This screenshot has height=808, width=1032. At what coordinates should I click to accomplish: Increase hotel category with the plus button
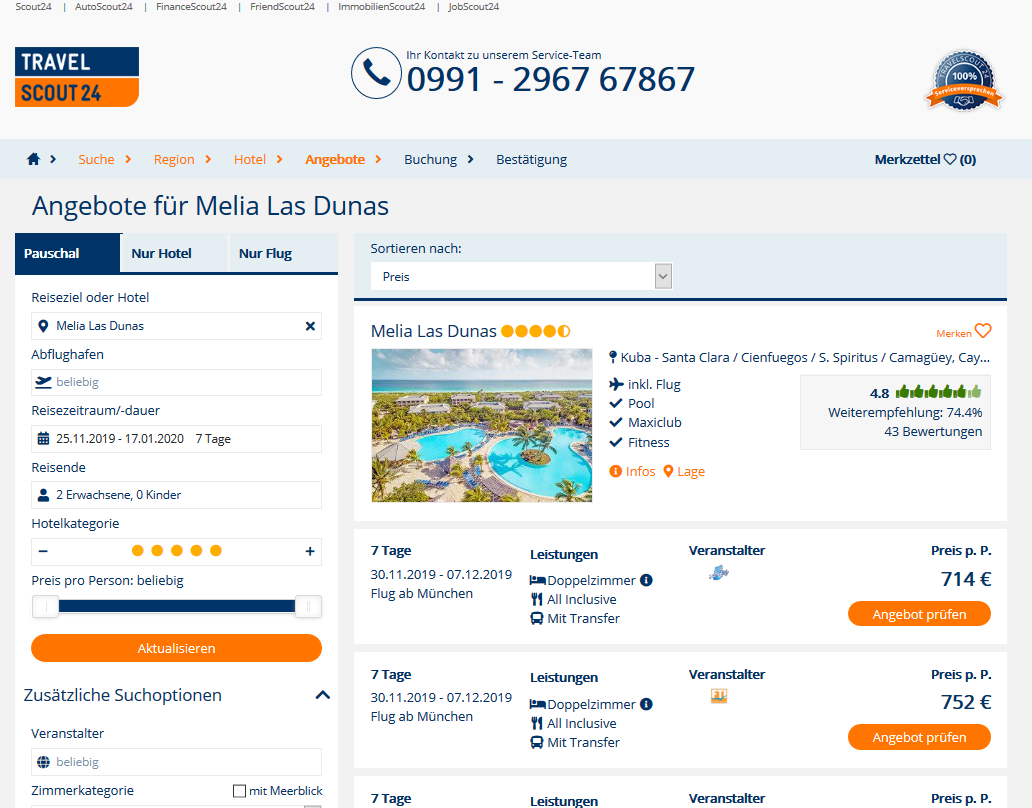pyautogui.click(x=310, y=551)
